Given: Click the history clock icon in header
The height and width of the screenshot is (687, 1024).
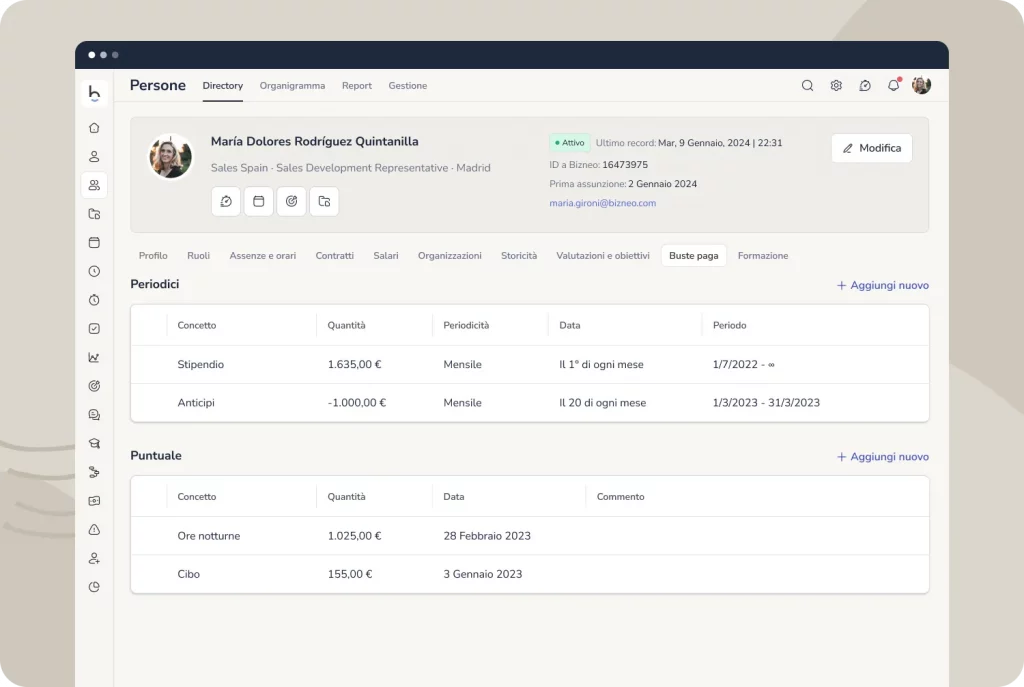Looking at the screenshot, I should [865, 86].
